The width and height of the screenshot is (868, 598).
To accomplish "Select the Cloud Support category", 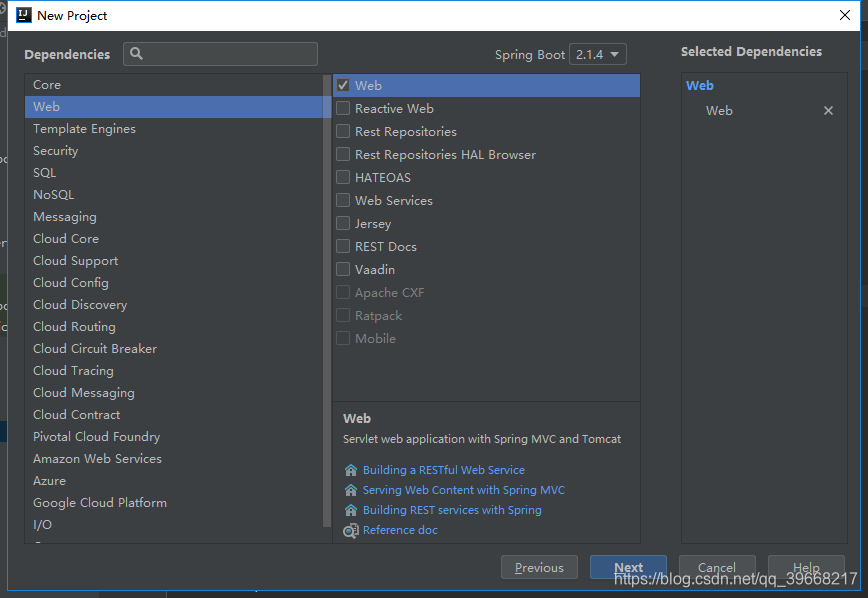I will (x=174, y=261).
